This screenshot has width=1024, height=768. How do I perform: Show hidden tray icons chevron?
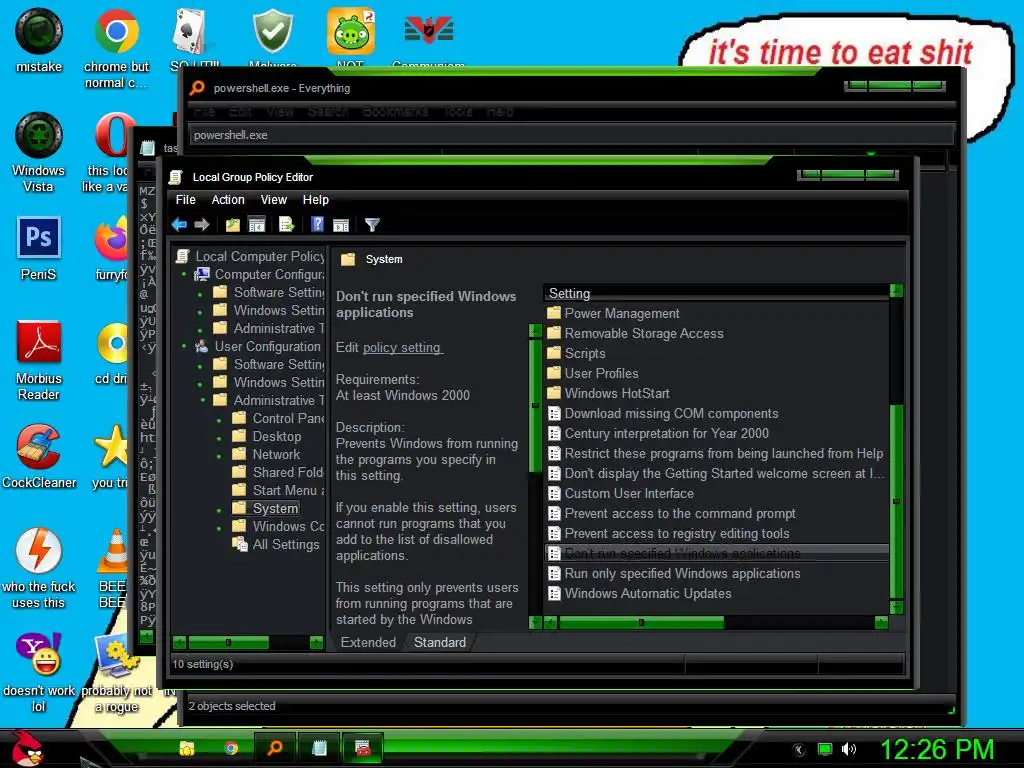tap(798, 750)
